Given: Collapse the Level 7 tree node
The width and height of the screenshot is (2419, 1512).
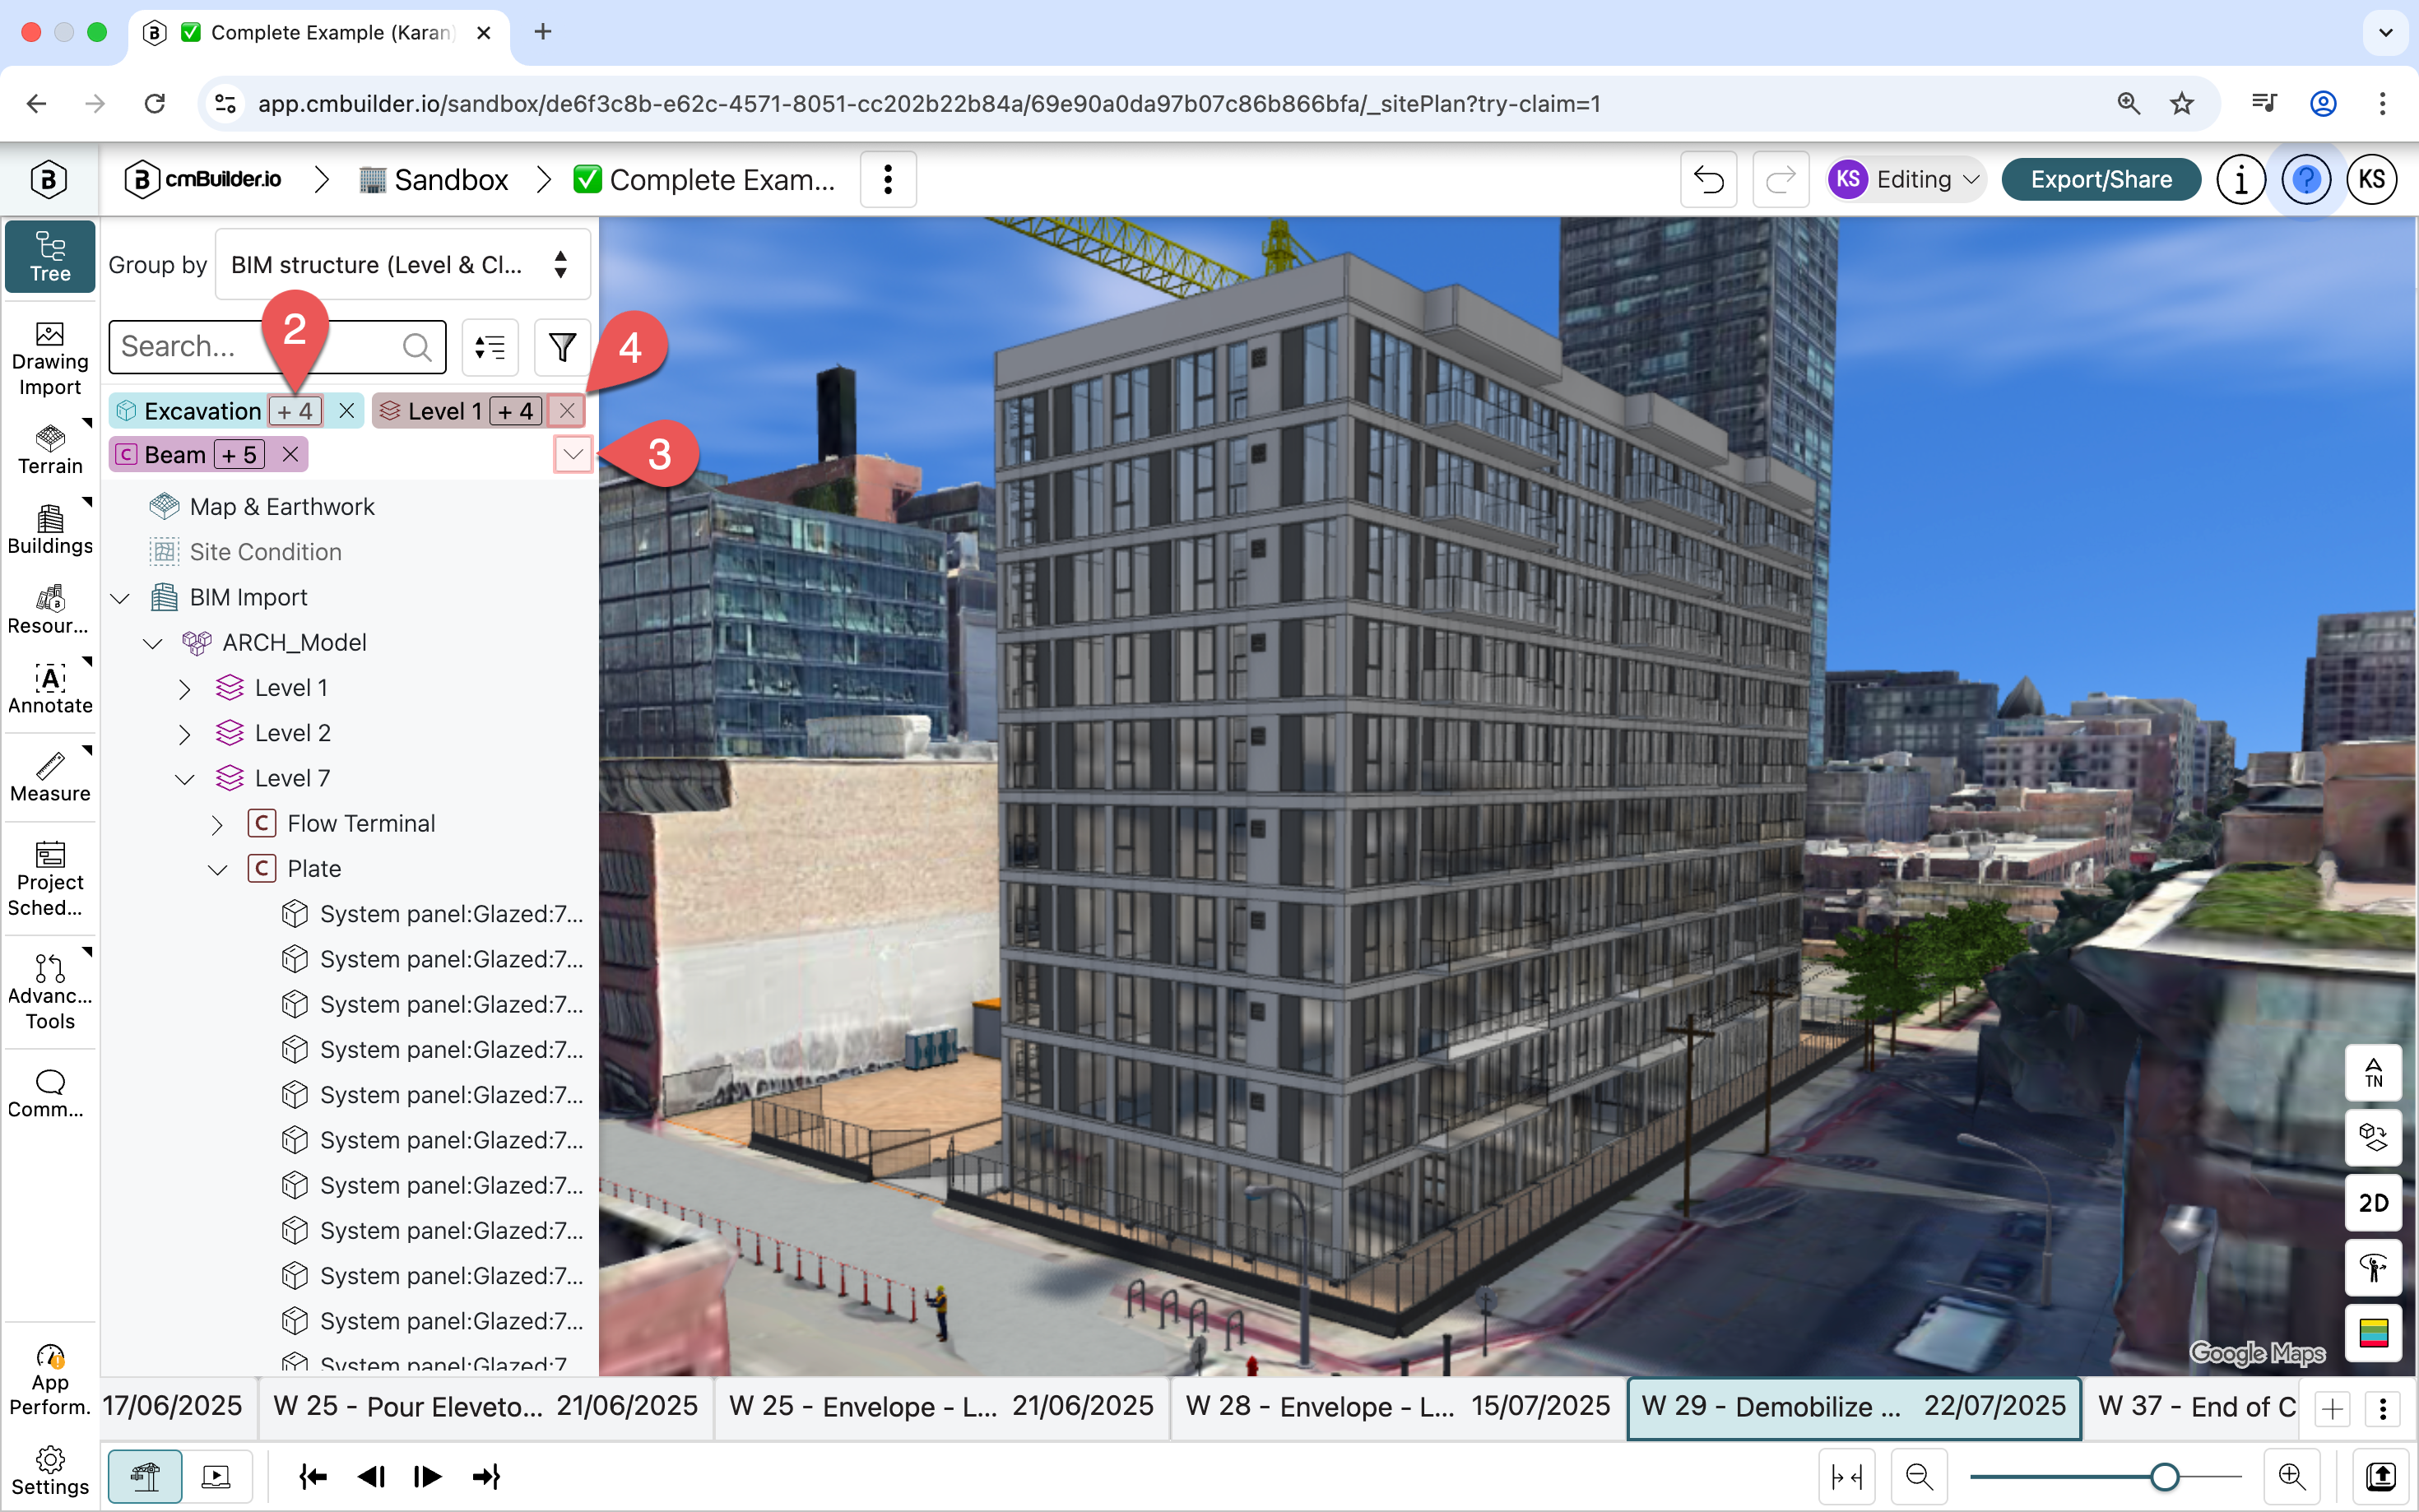Looking at the screenshot, I should point(185,779).
